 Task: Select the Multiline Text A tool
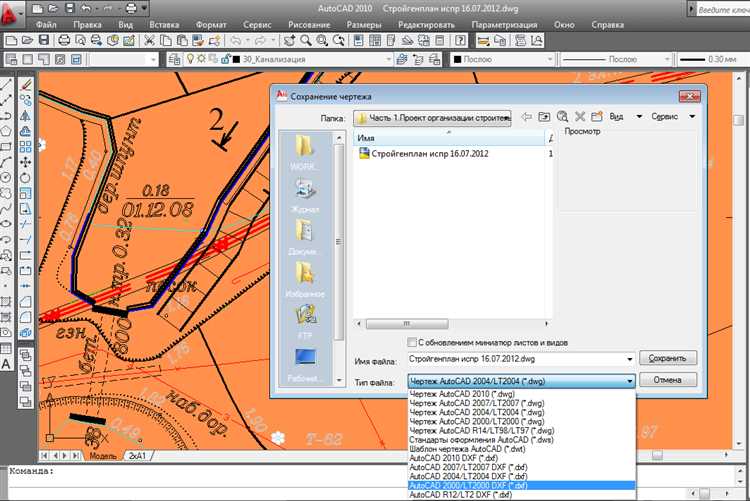(x=6, y=365)
